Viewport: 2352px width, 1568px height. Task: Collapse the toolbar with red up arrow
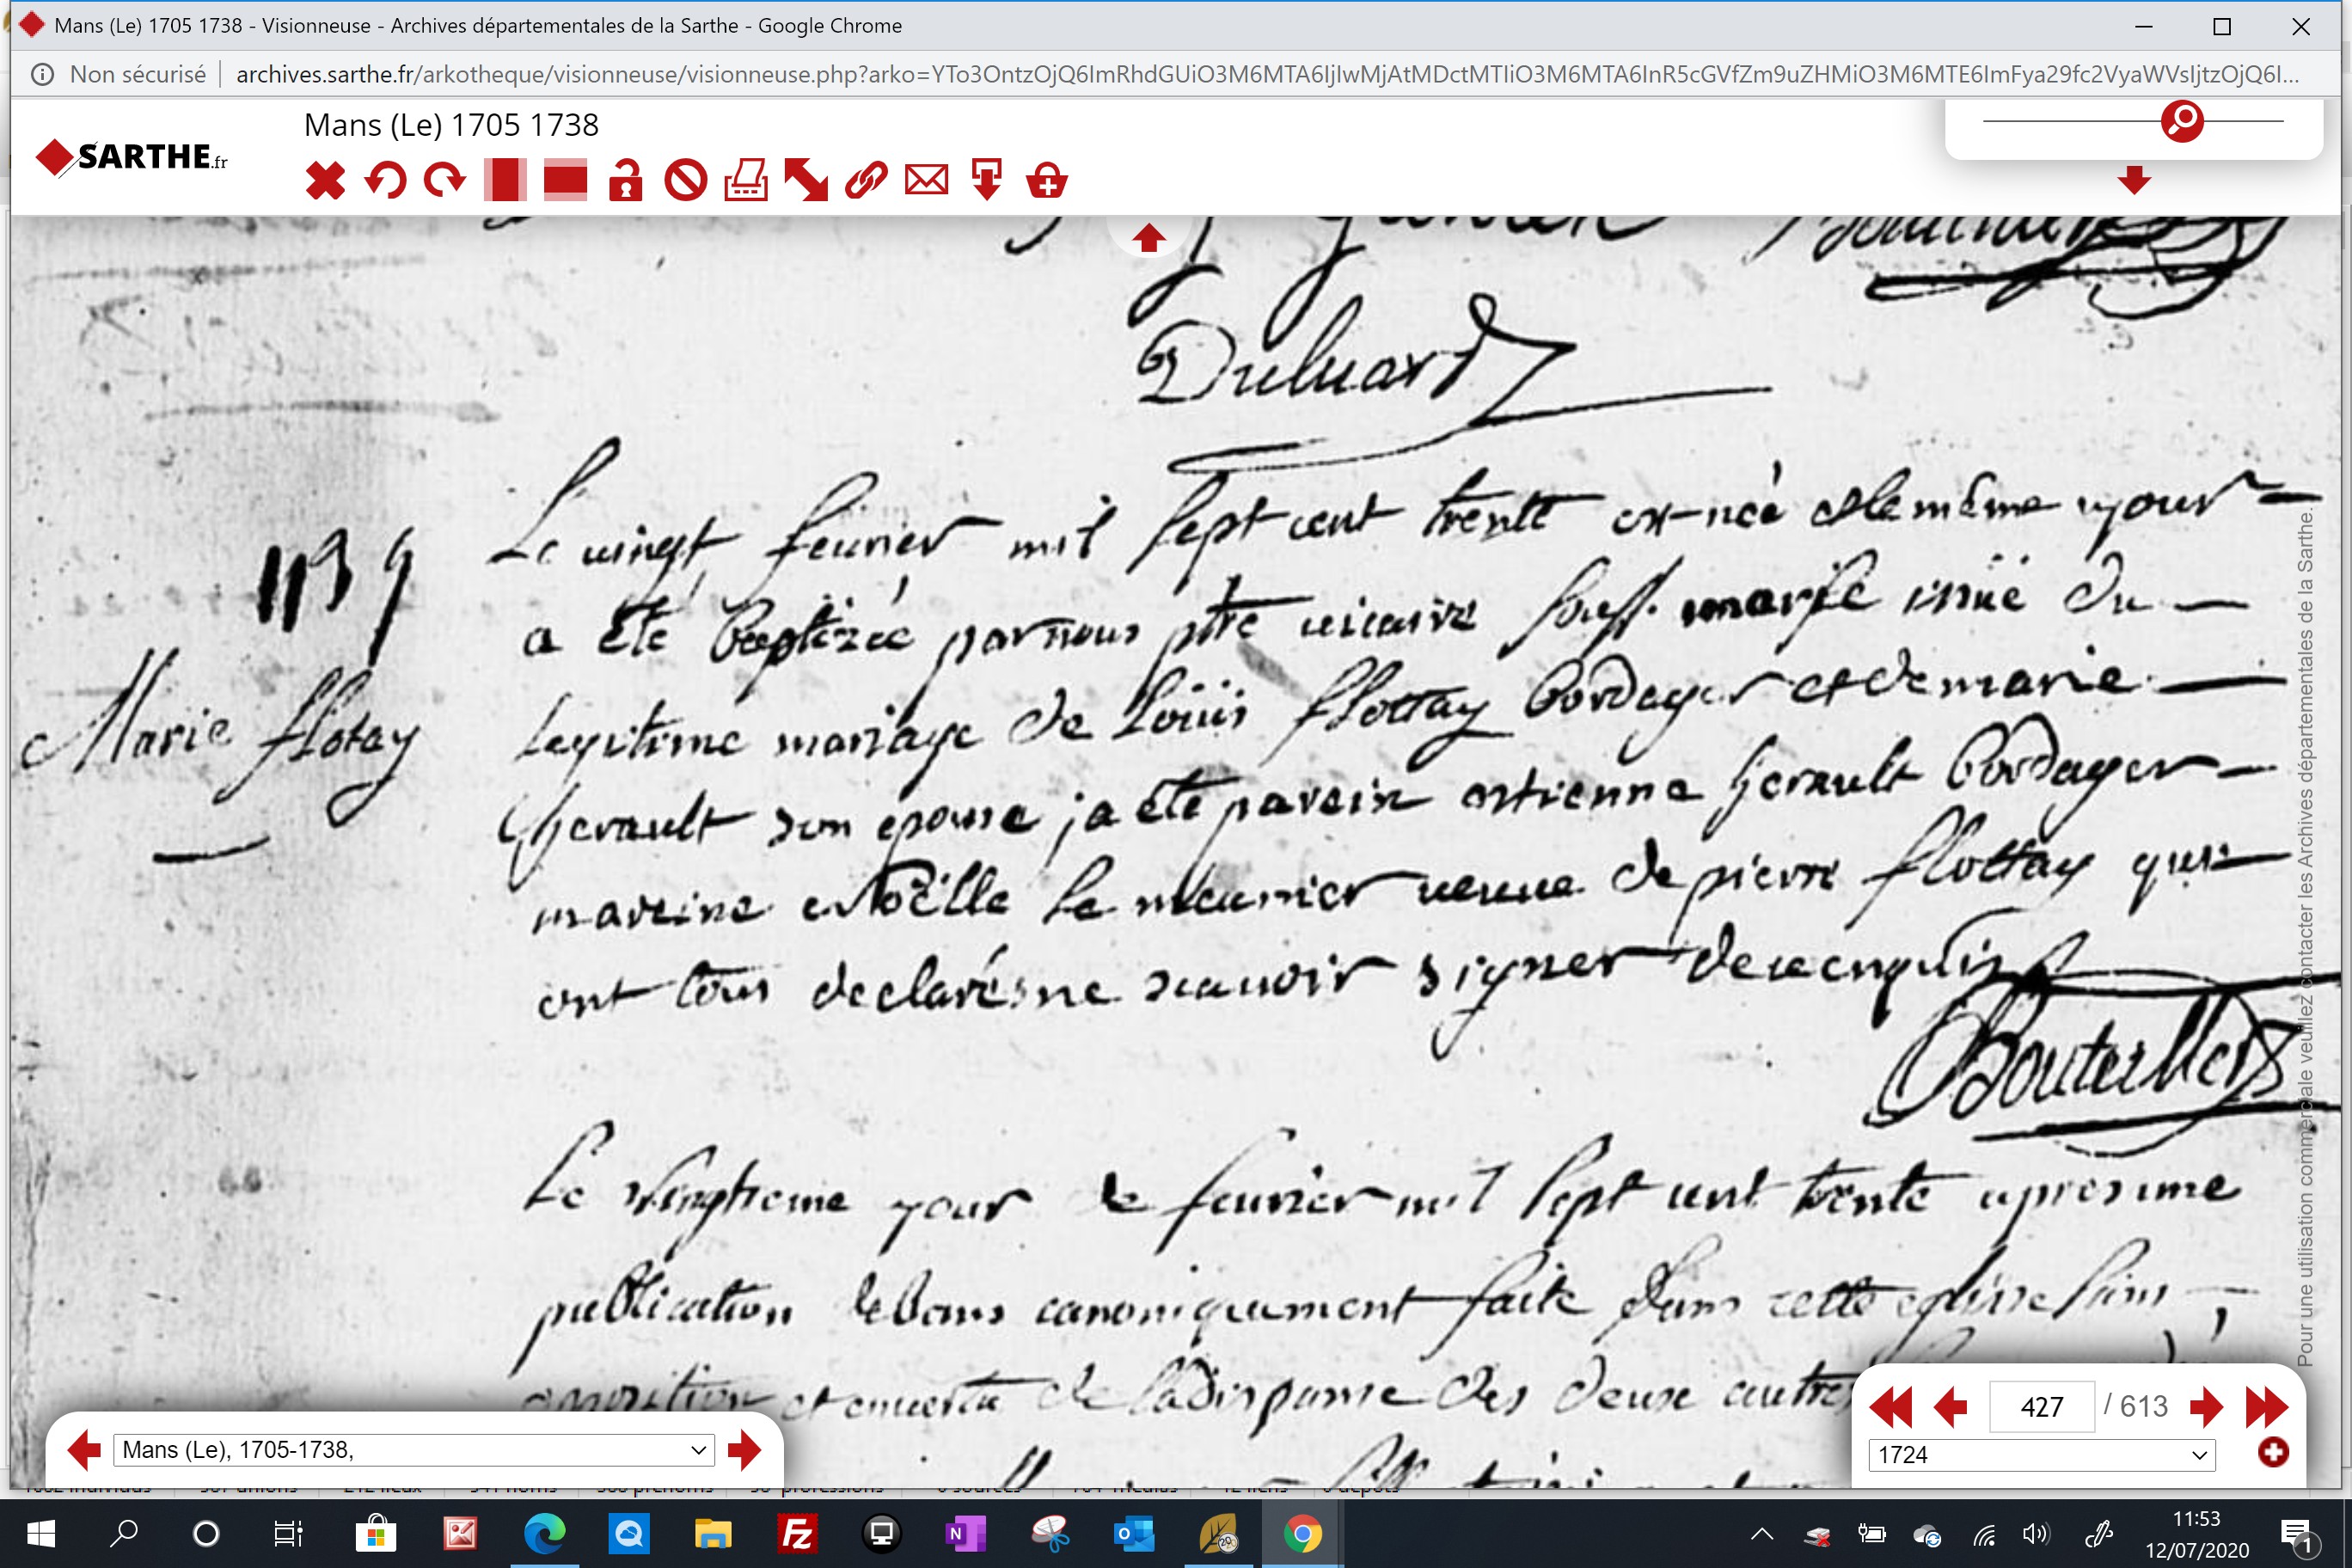tap(1148, 238)
